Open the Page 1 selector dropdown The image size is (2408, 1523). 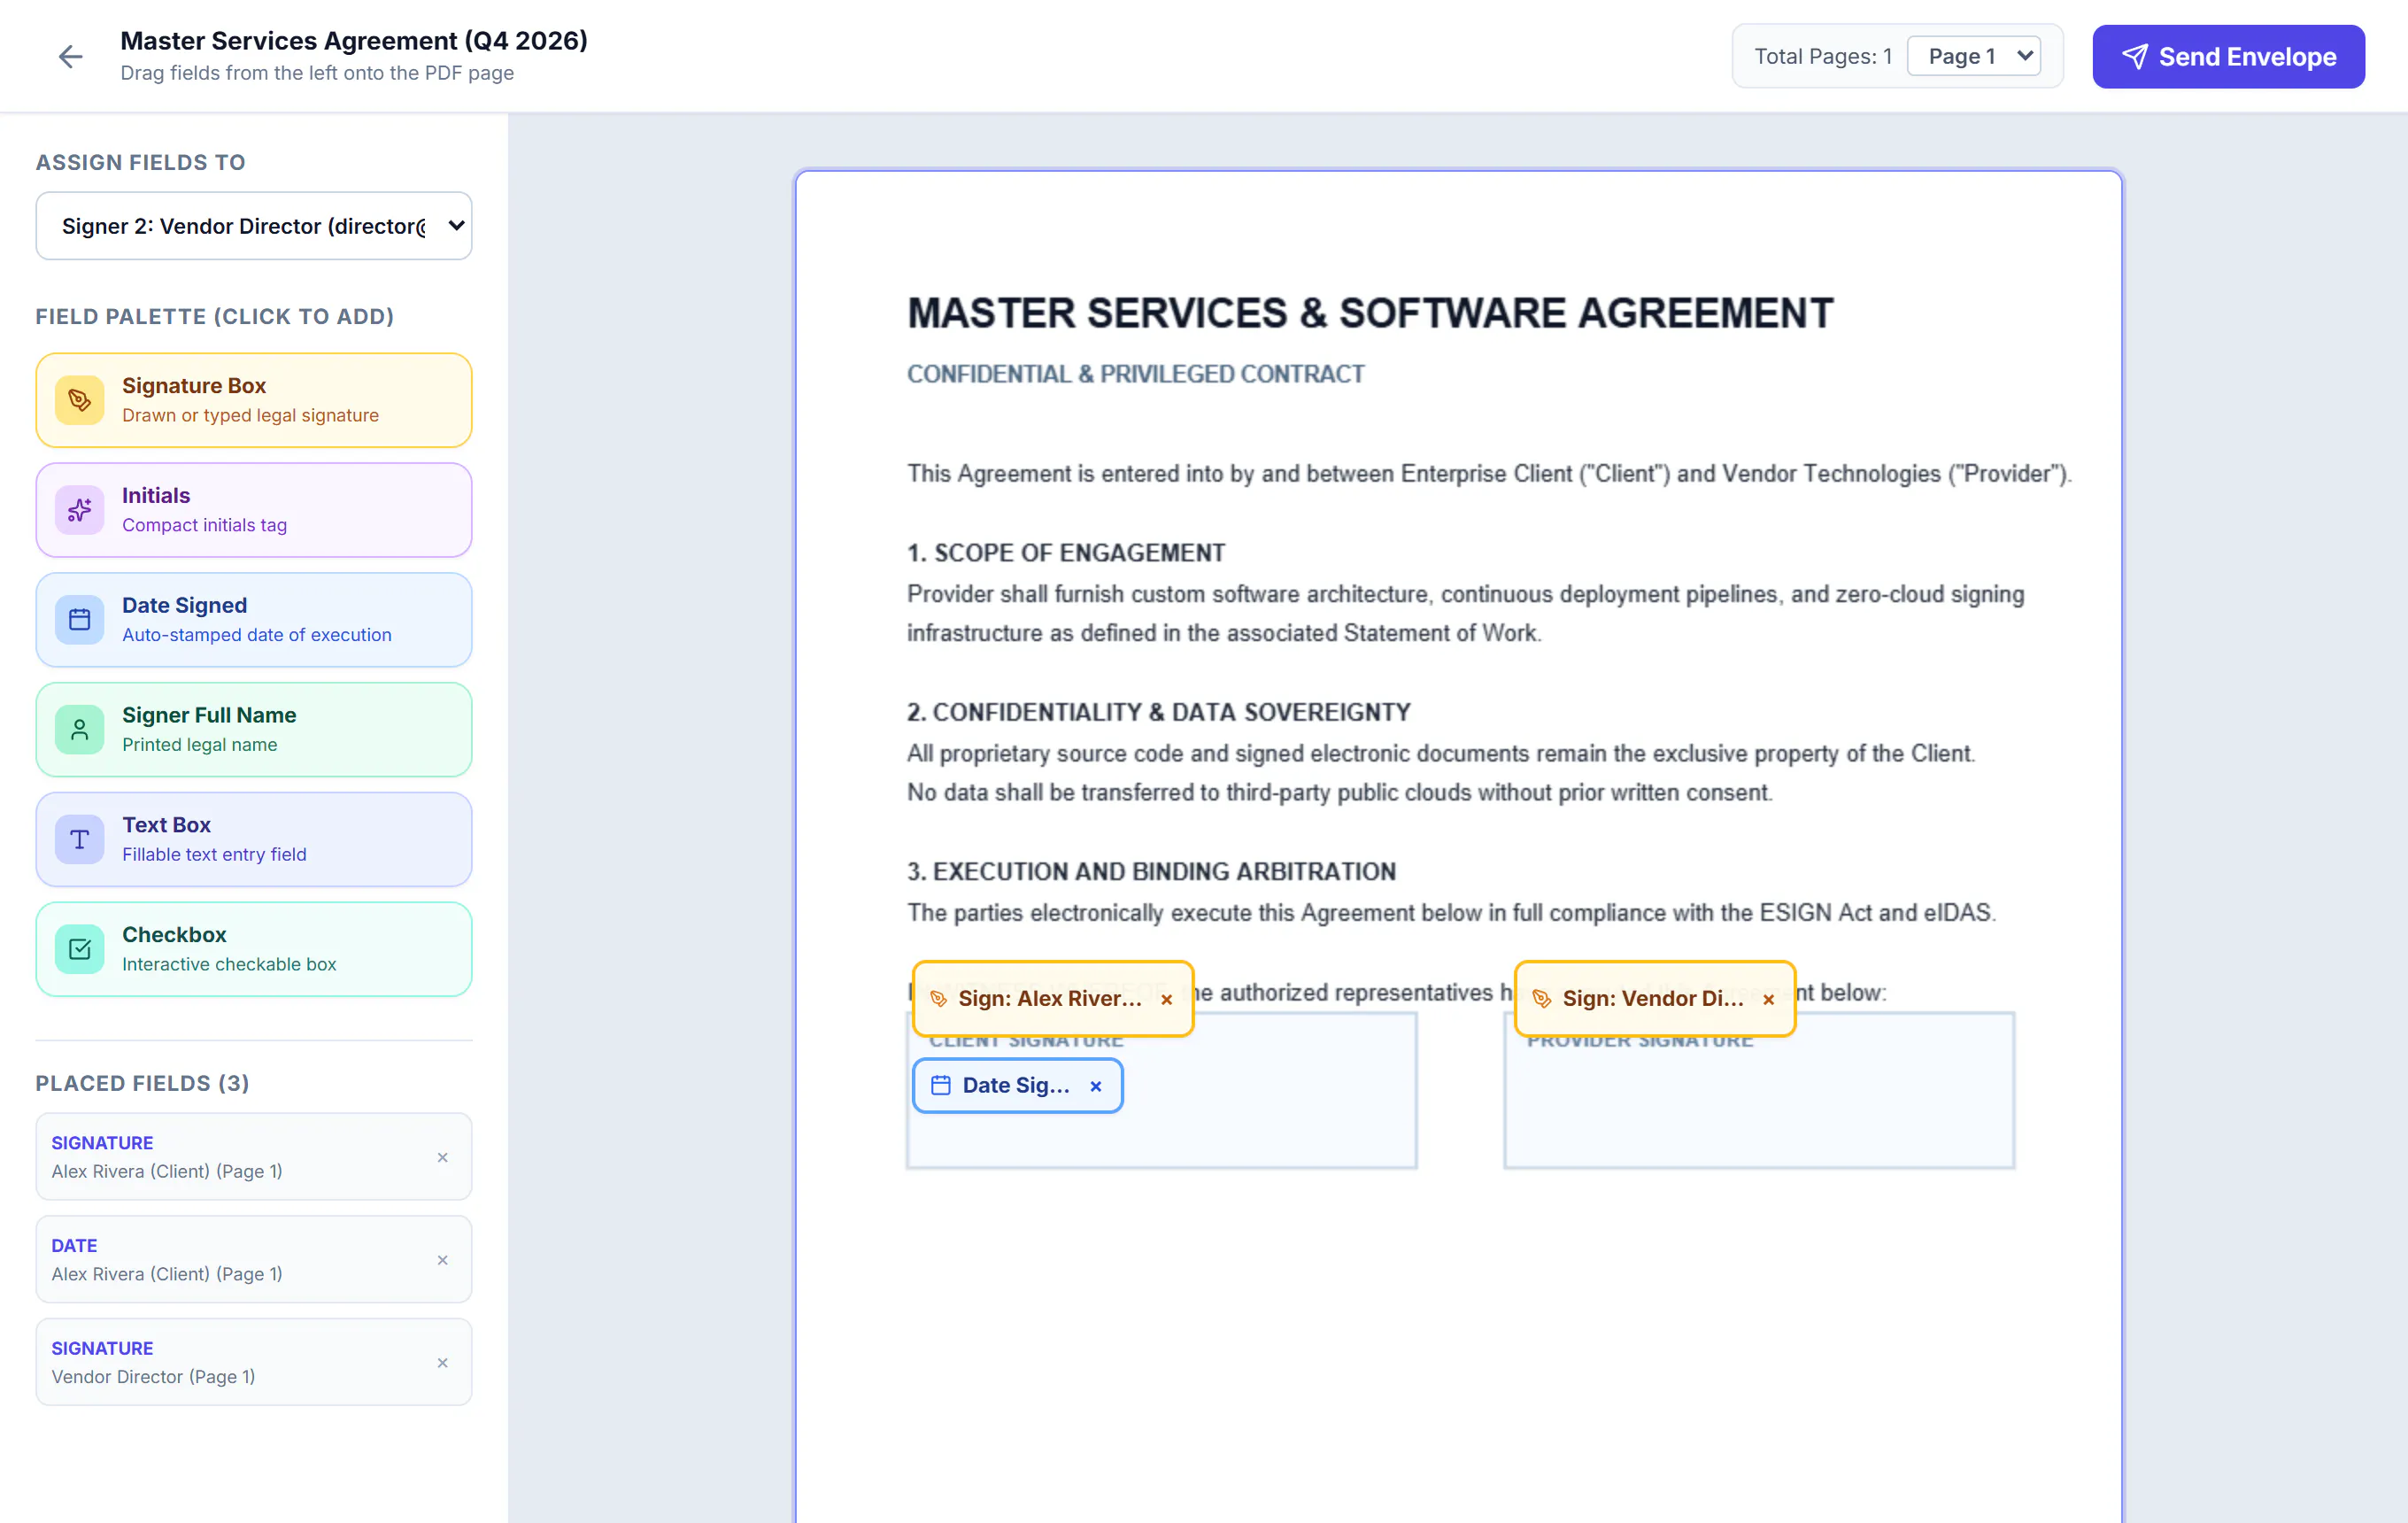1974,56
